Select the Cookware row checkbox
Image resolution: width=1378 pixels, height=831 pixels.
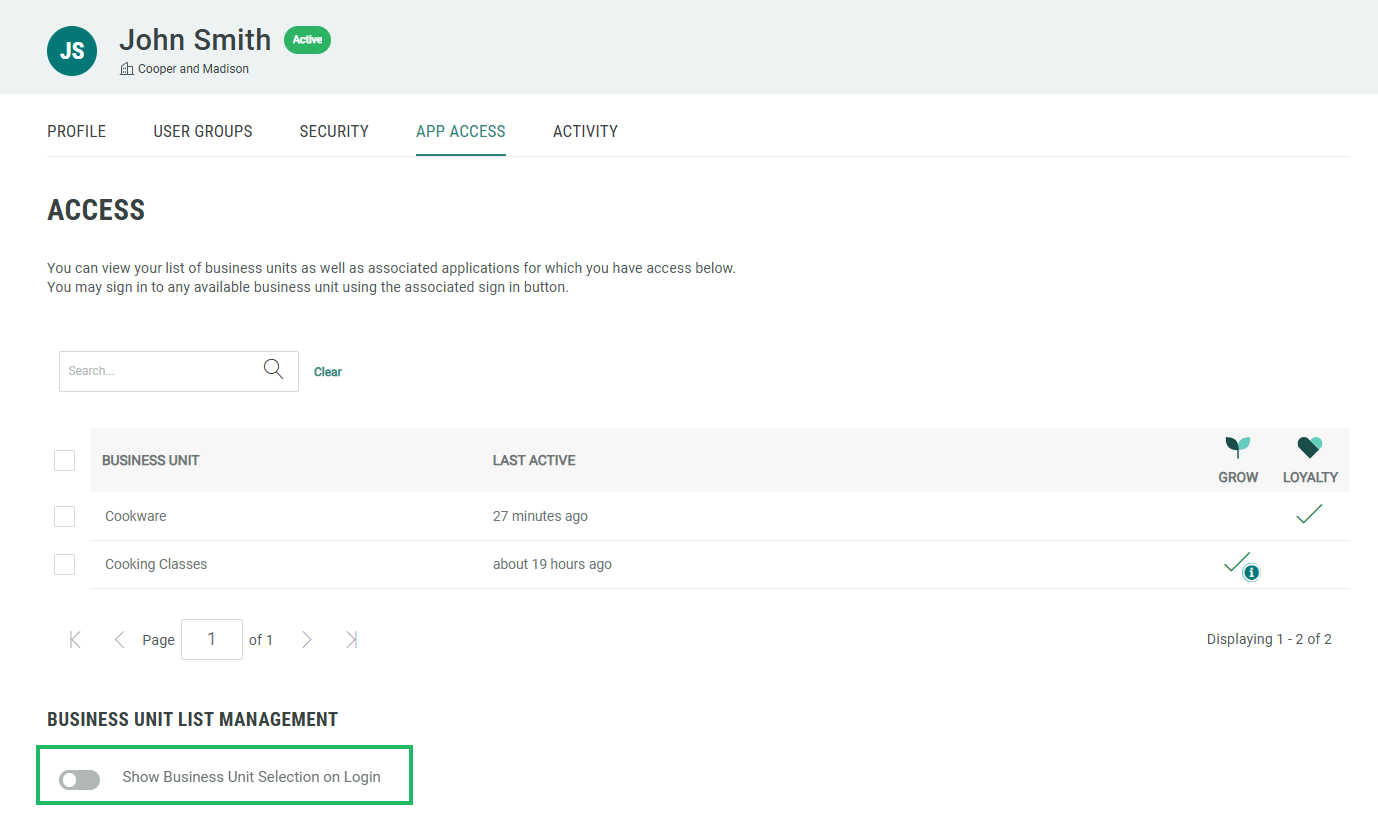(64, 516)
